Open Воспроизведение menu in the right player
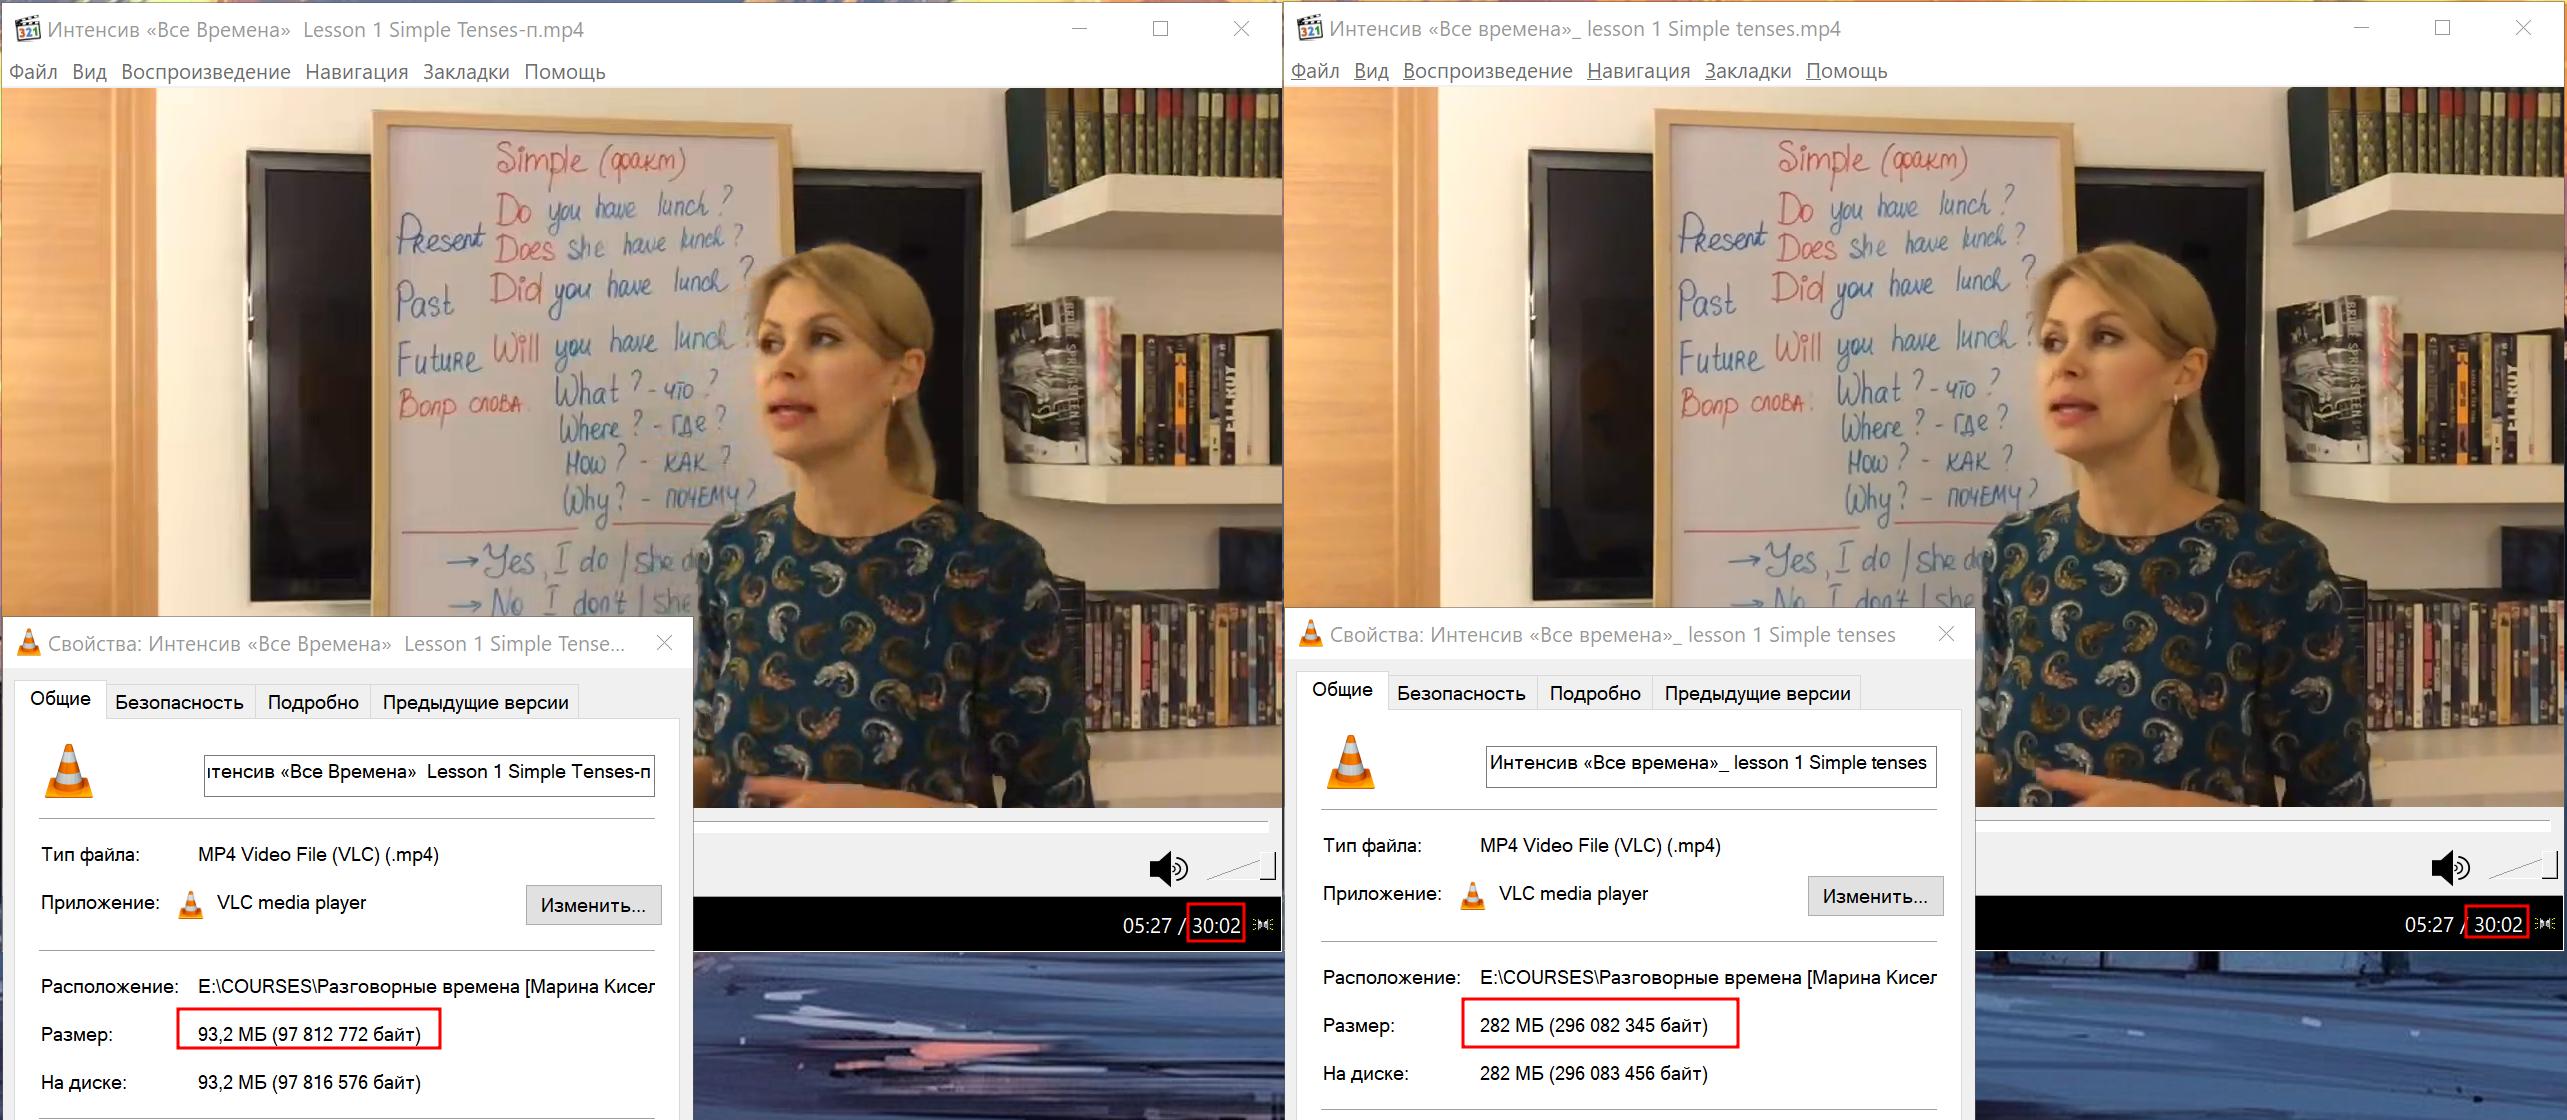2567x1120 pixels. coord(1487,71)
